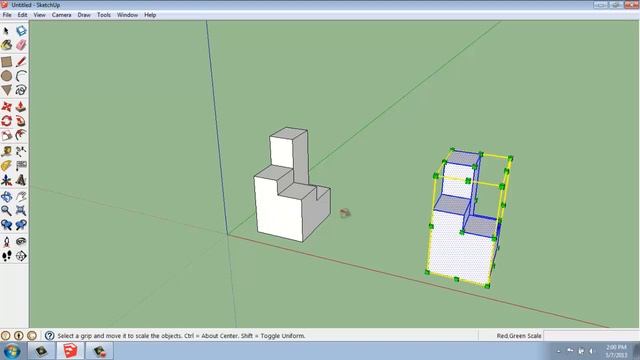Select the Dimension tool
Viewport: 640px width, 360px height.
[x=21, y=152]
